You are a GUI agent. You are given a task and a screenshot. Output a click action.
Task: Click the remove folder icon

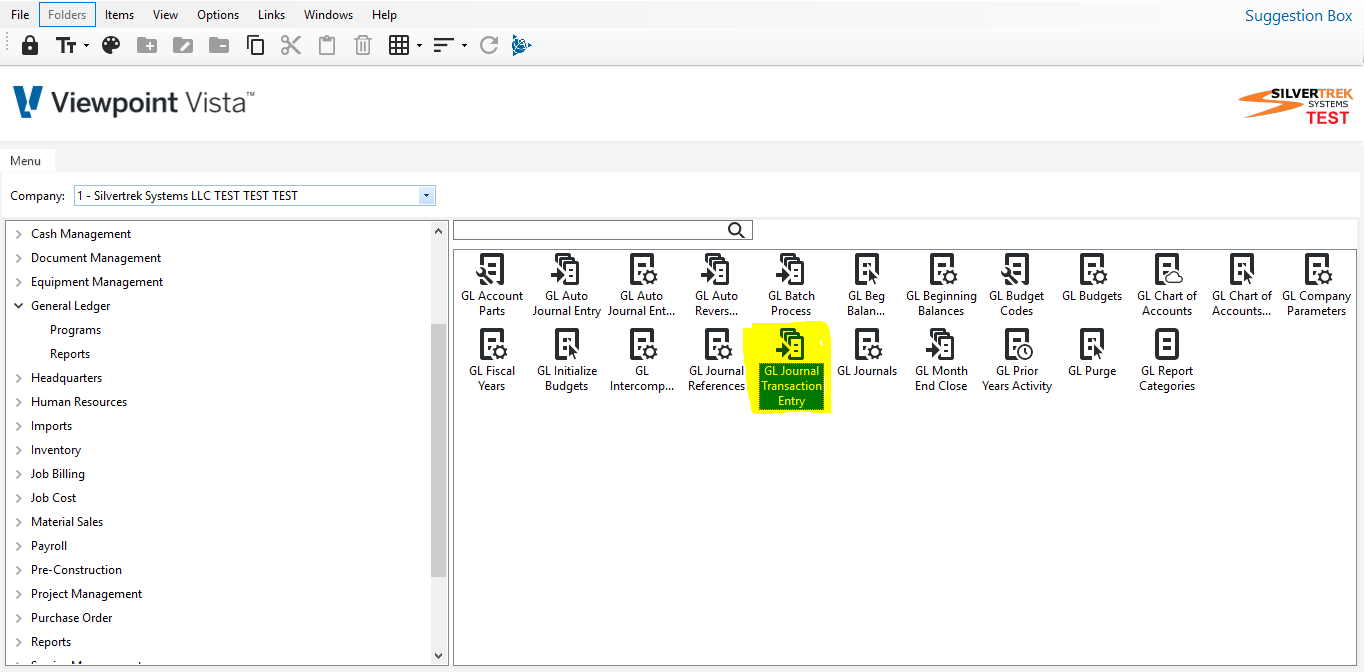click(219, 45)
